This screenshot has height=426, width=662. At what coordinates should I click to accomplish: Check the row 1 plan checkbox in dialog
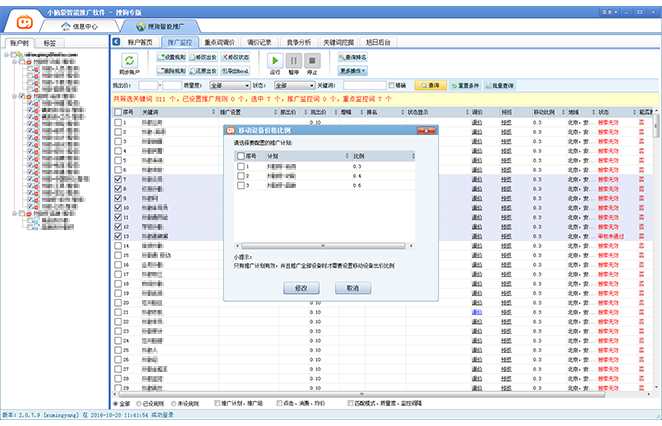click(240, 166)
